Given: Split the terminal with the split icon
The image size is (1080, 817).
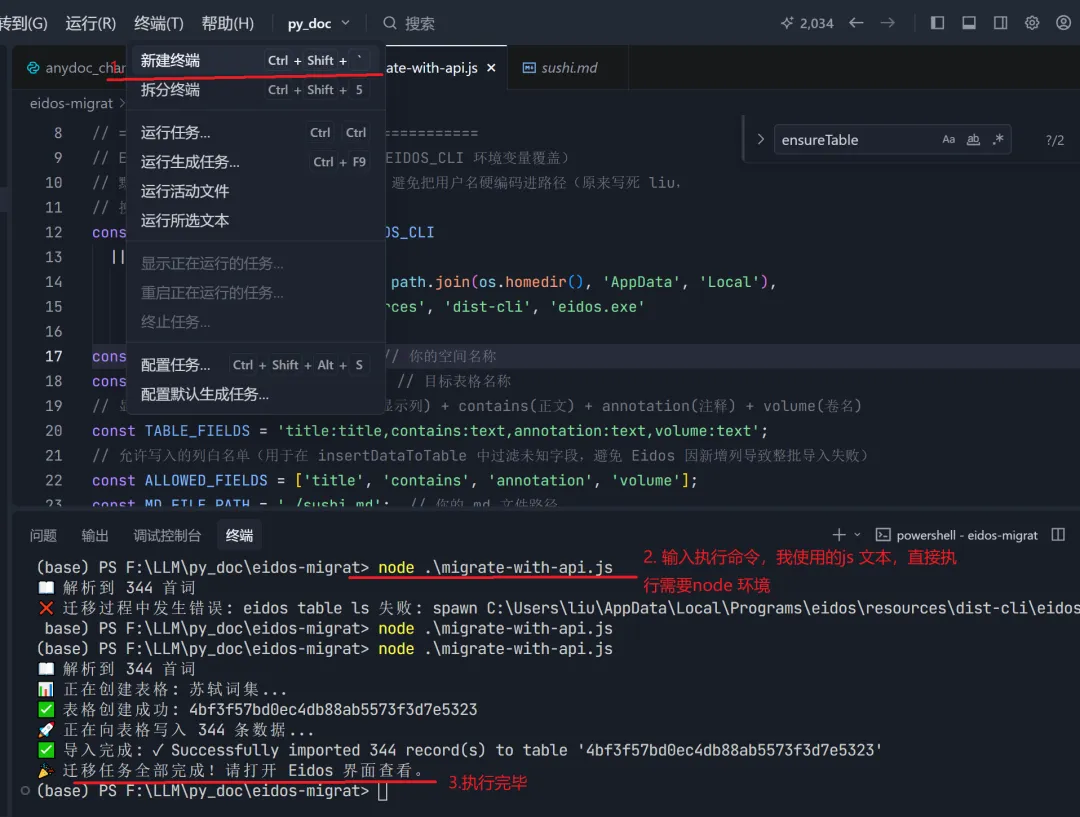Looking at the screenshot, I should [x=1059, y=535].
